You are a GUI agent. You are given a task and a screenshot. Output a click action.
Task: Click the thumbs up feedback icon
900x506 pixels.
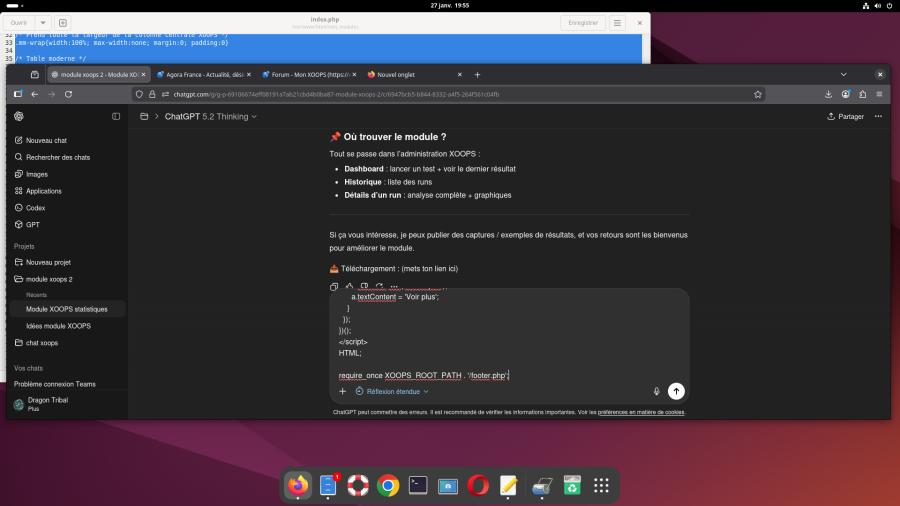pos(349,286)
